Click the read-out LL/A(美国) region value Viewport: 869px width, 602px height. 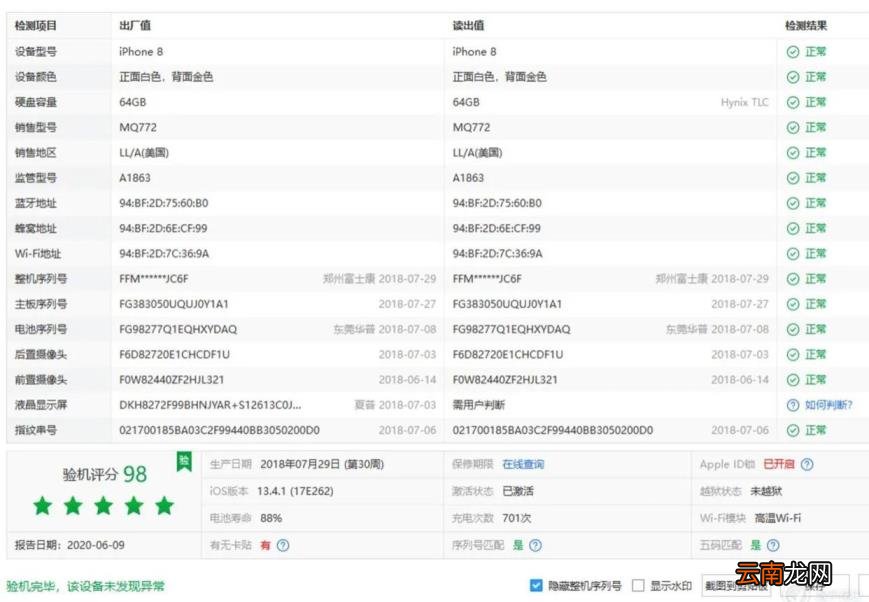pos(477,152)
